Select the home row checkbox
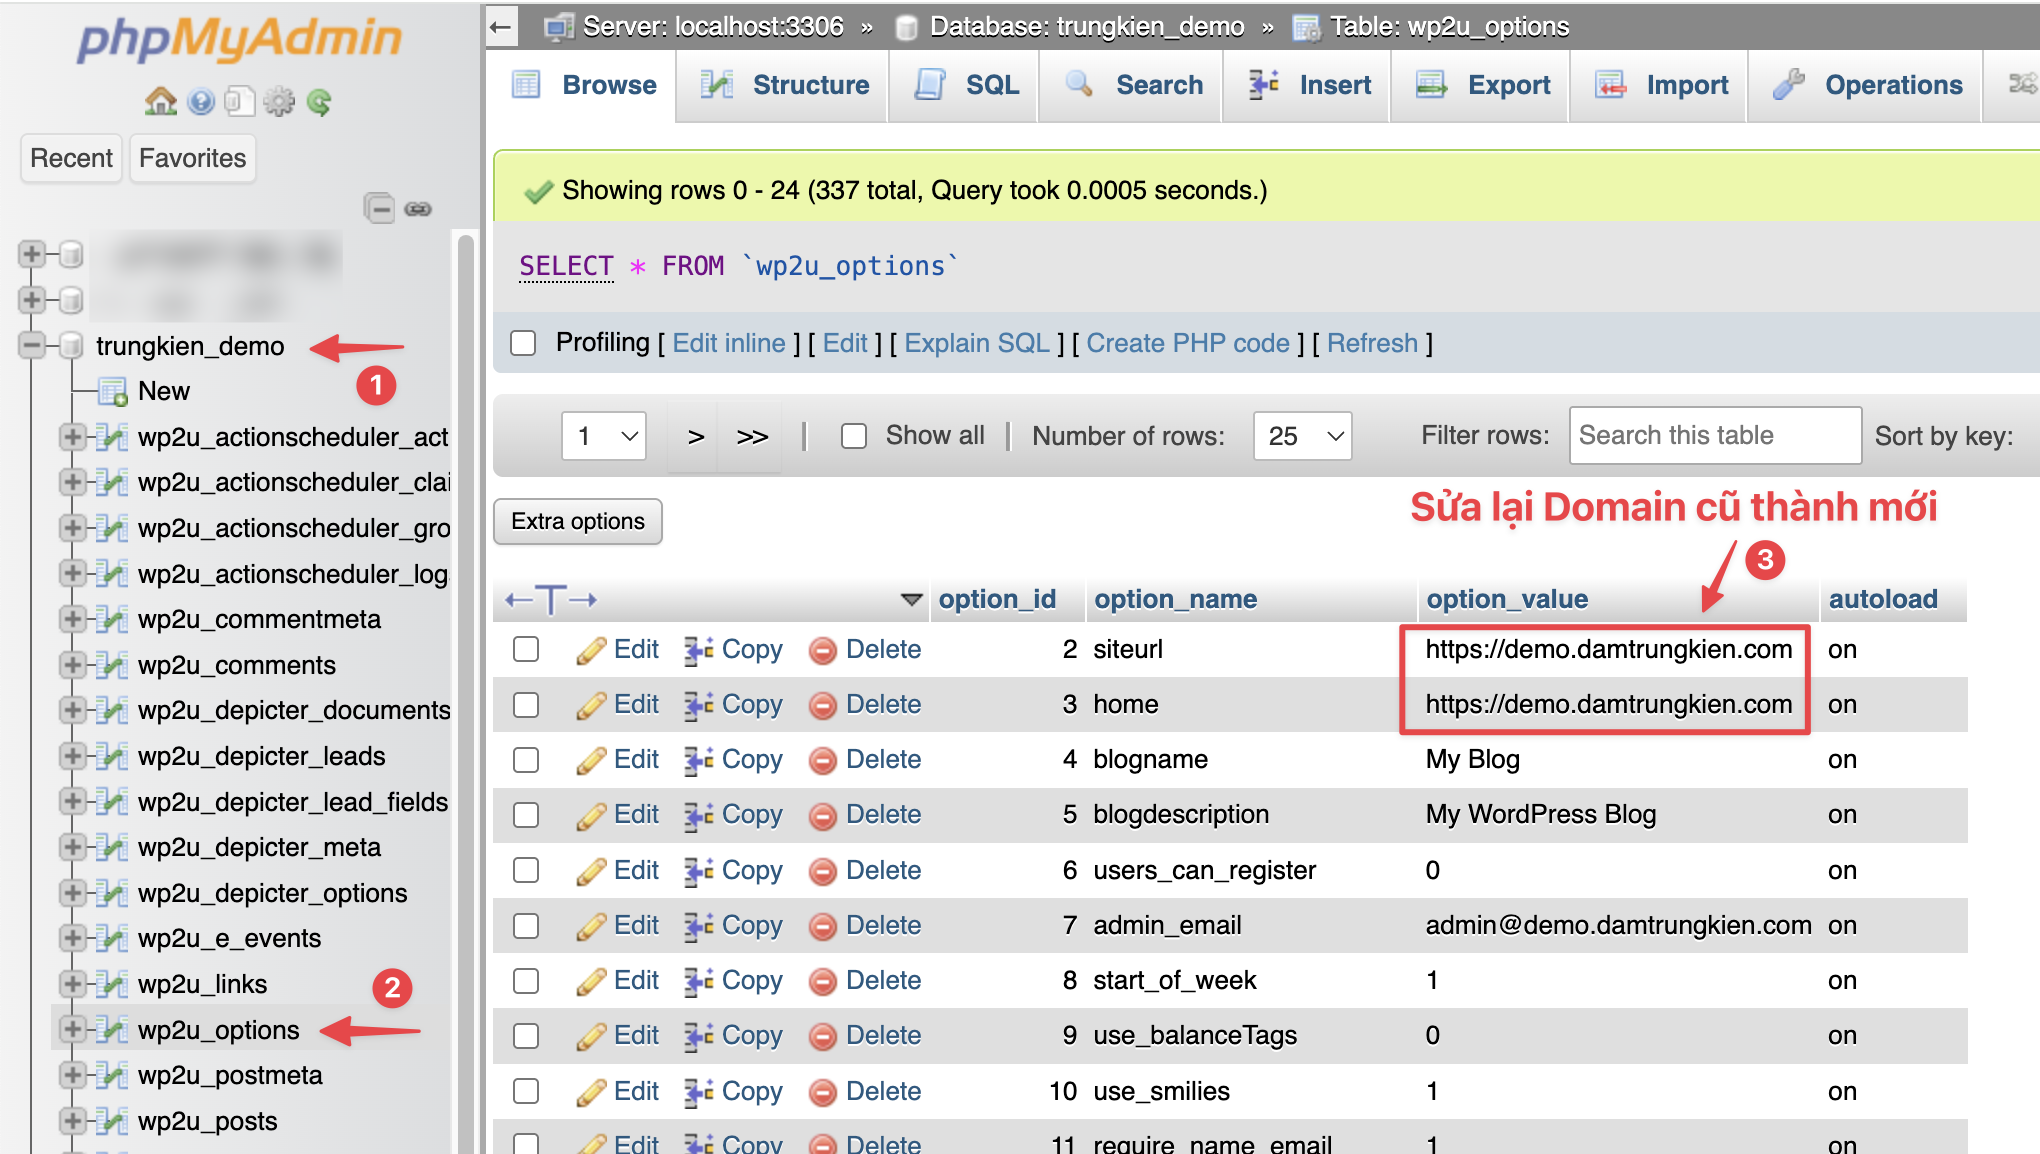Viewport: 2040px width, 1154px height. pos(526,705)
